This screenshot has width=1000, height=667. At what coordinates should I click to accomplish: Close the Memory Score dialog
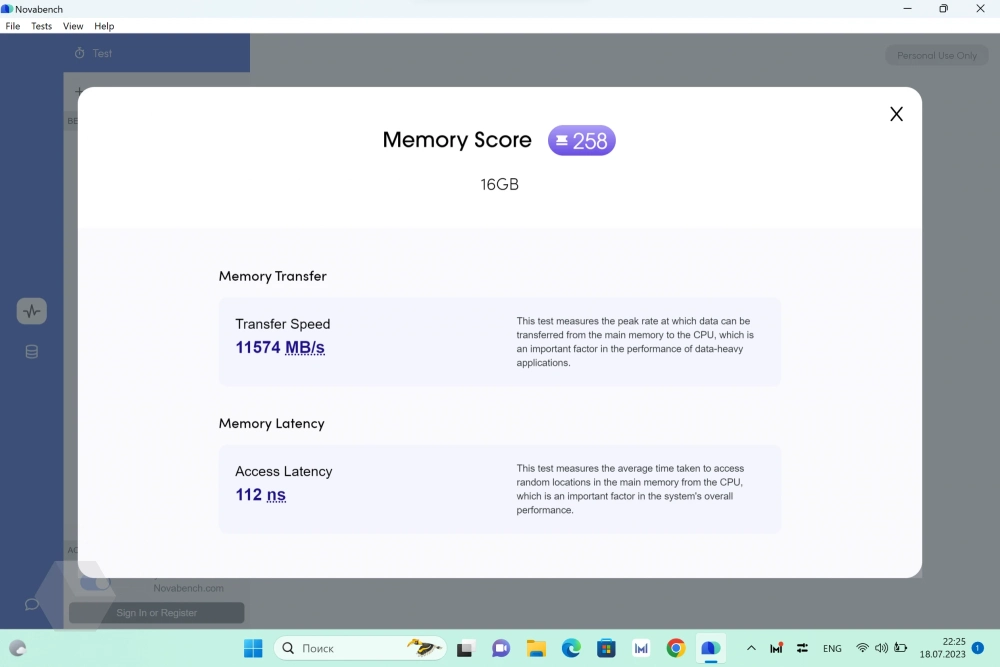click(x=896, y=114)
